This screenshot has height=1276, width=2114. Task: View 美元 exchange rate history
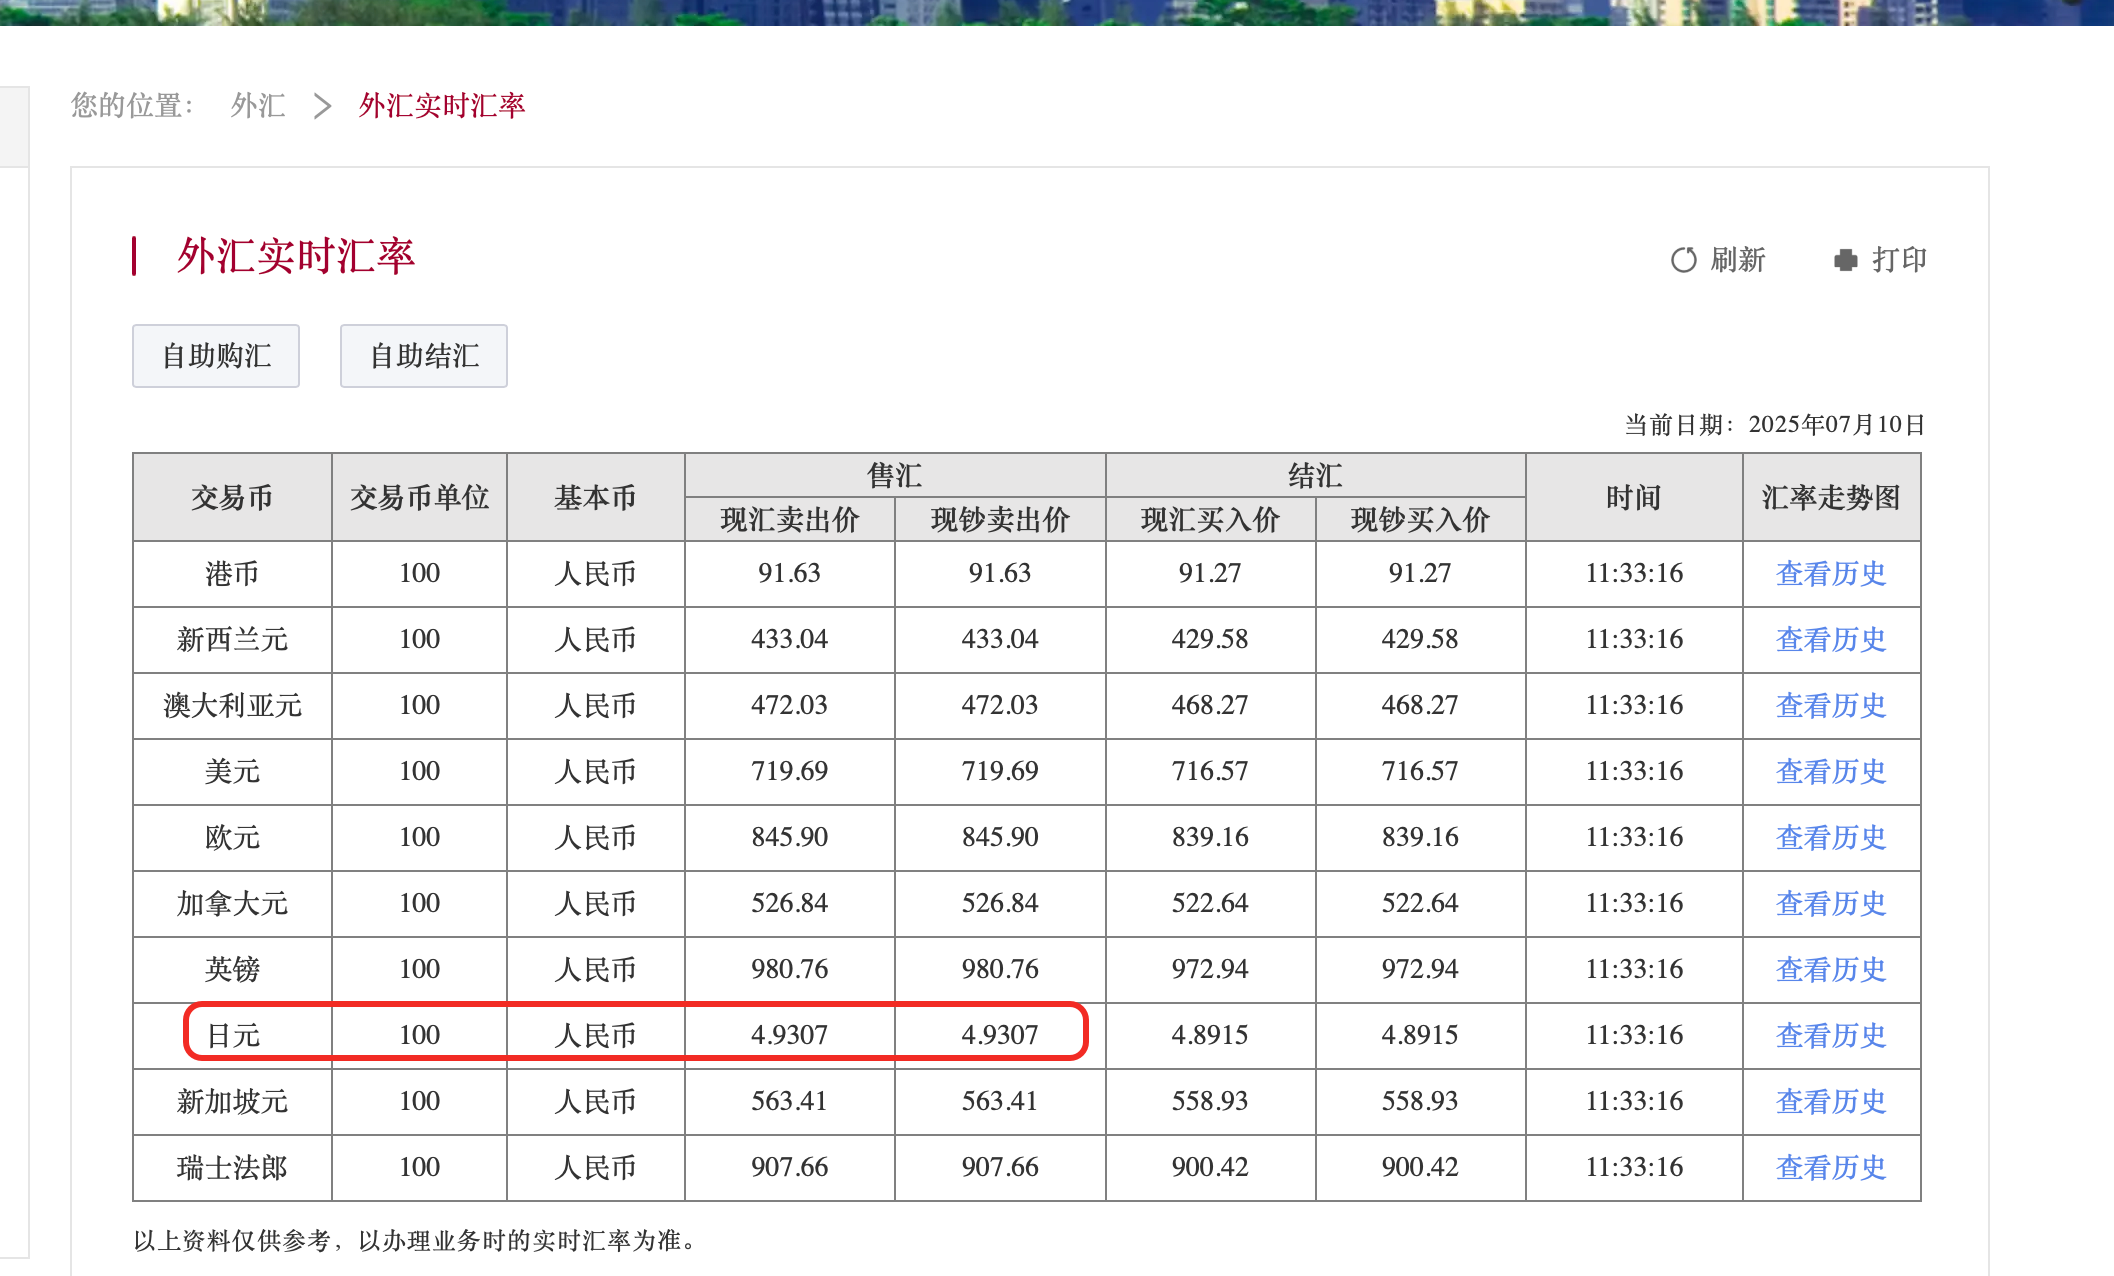pos(1830,772)
